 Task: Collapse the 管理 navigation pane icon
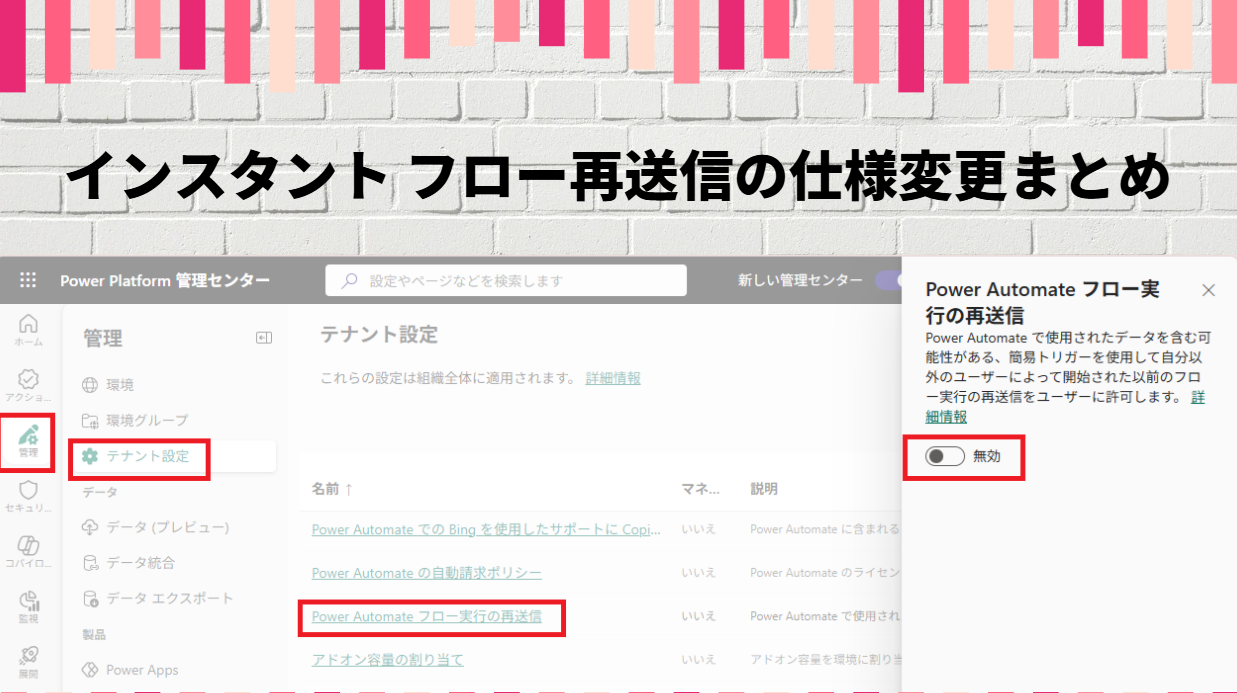click(264, 339)
